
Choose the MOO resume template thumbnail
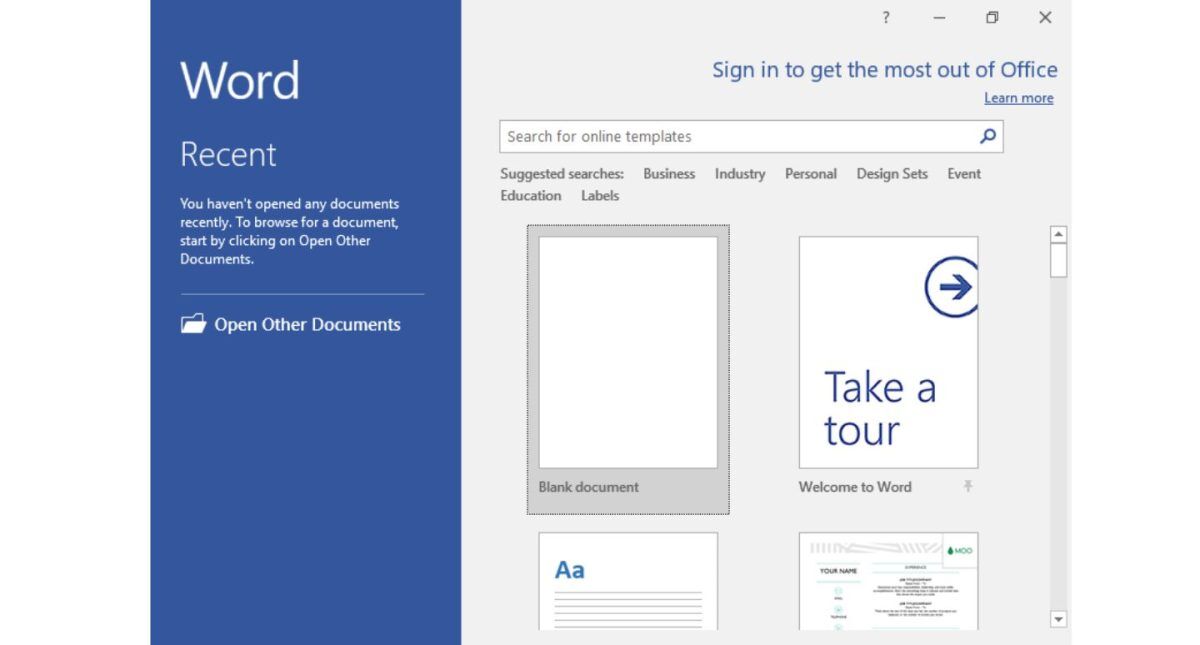click(888, 581)
